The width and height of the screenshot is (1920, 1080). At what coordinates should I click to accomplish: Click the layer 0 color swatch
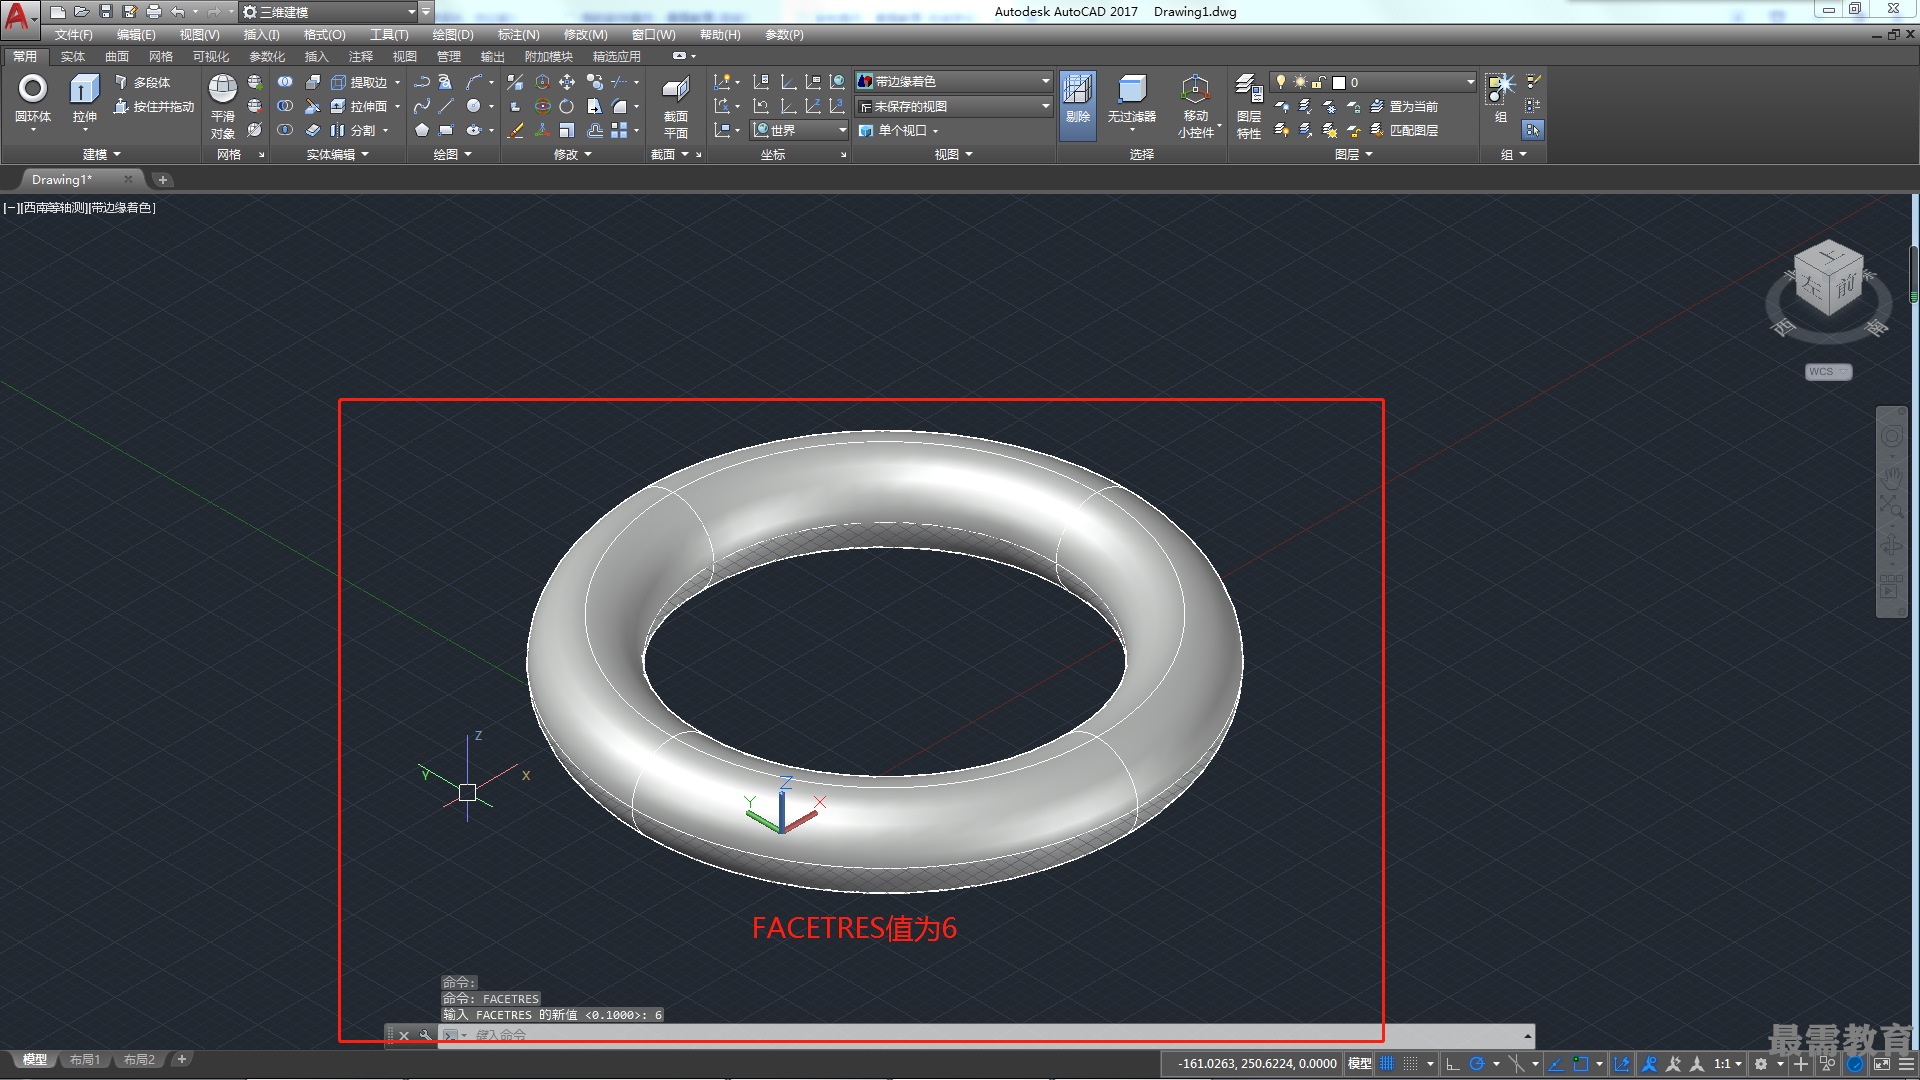coord(1339,83)
